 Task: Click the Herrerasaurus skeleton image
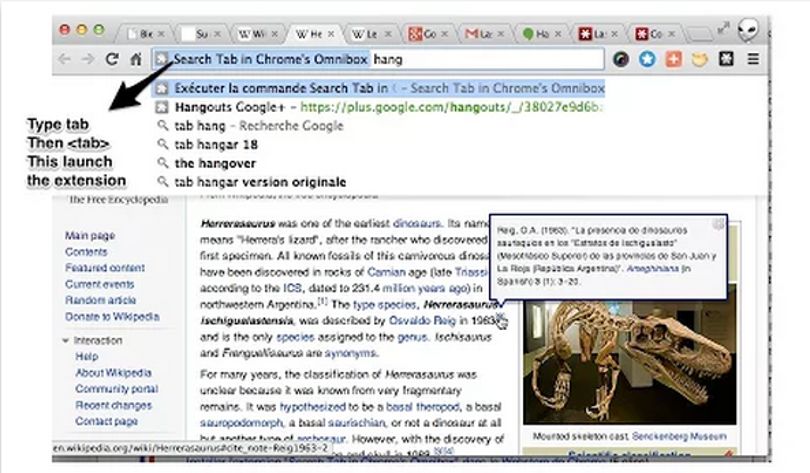click(630, 362)
